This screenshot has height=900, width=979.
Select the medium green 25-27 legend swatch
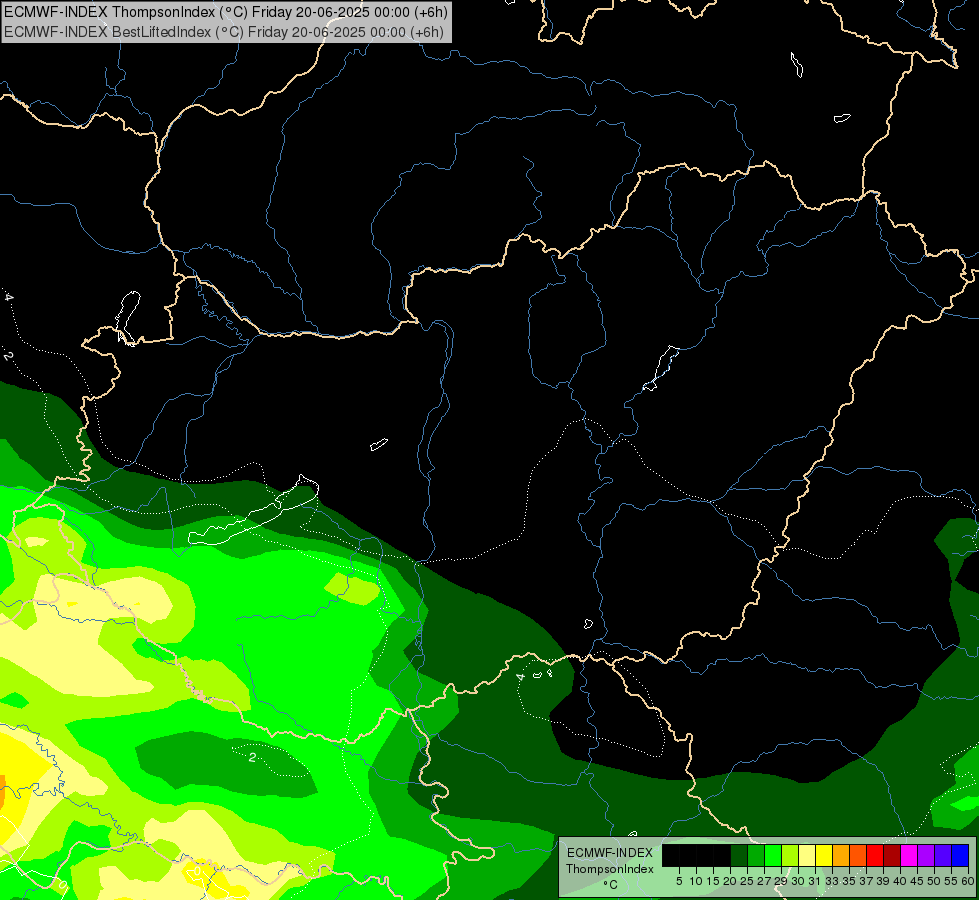point(756,855)
